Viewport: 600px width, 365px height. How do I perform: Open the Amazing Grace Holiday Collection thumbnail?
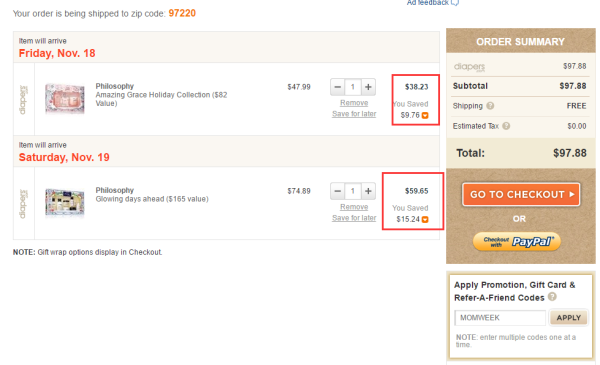(65, 99)
